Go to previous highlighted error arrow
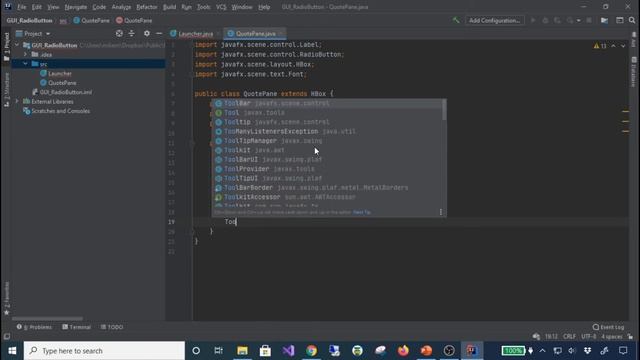 point(613,46)
